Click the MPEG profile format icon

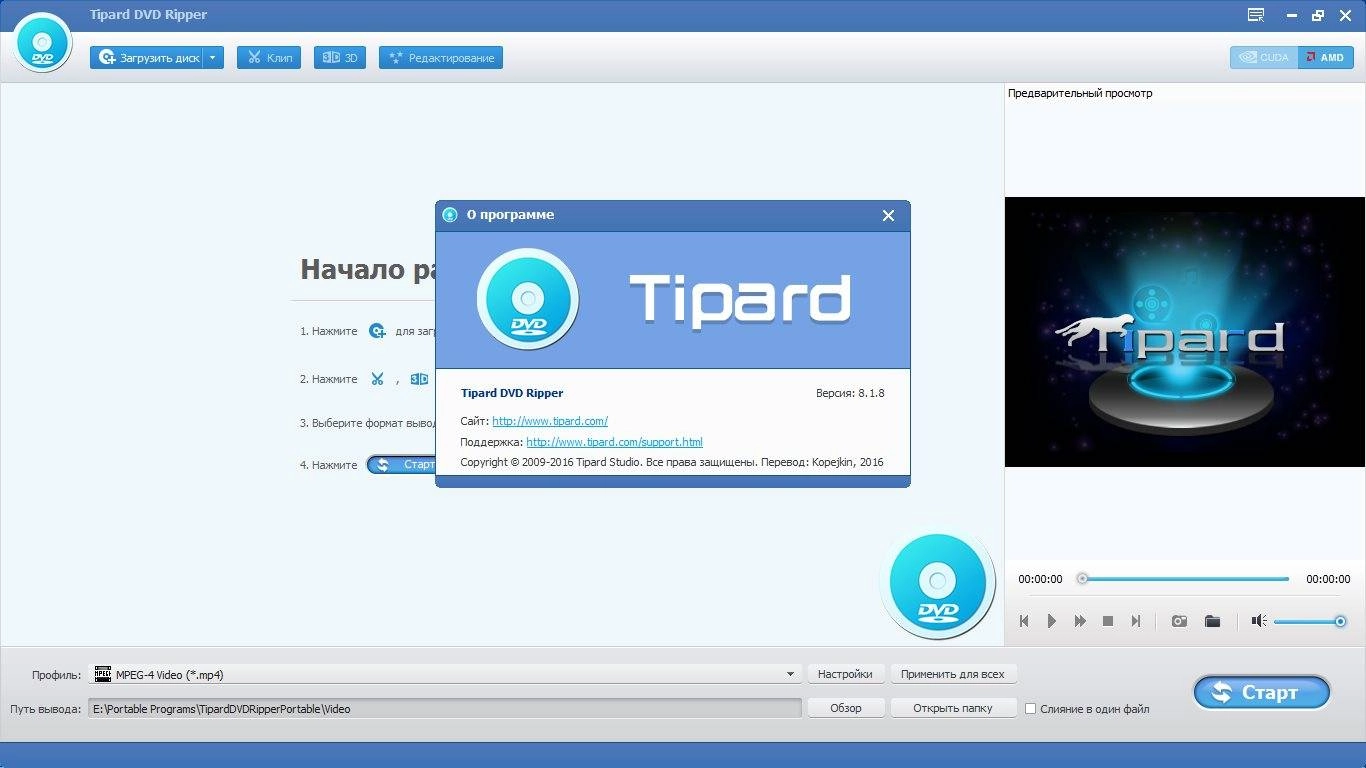pos(103,674)
